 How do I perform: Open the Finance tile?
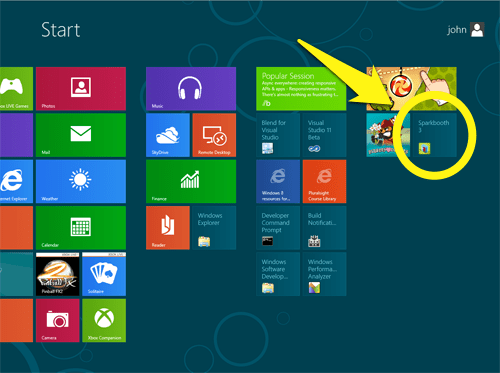[x=191, y=181]
